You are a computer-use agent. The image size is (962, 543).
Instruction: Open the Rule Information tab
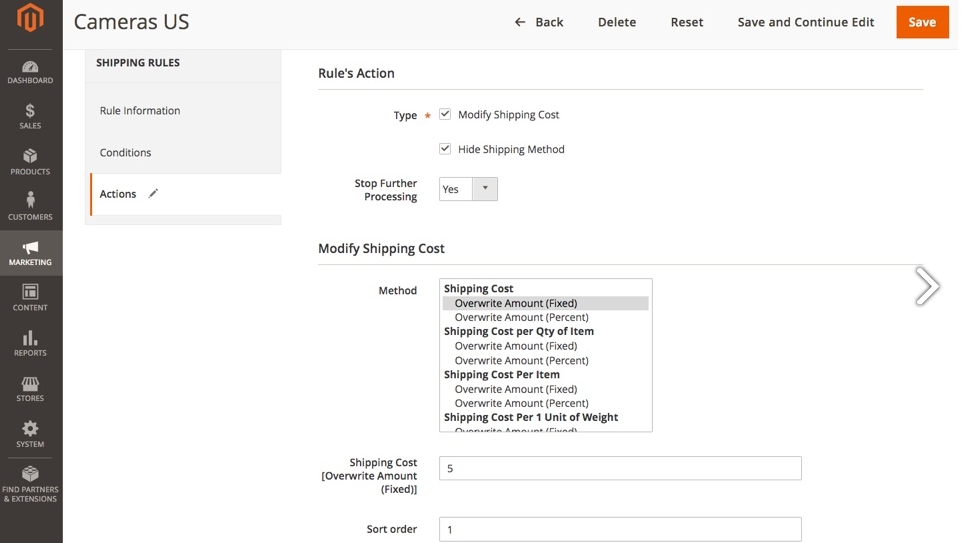tap(140, 110)
